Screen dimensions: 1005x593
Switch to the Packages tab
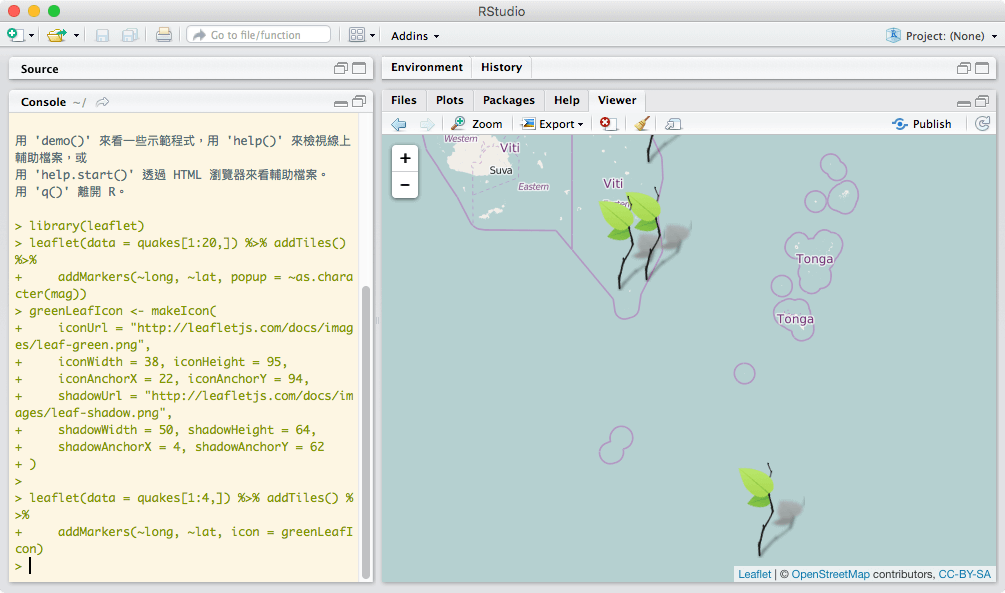pos(508,100)
